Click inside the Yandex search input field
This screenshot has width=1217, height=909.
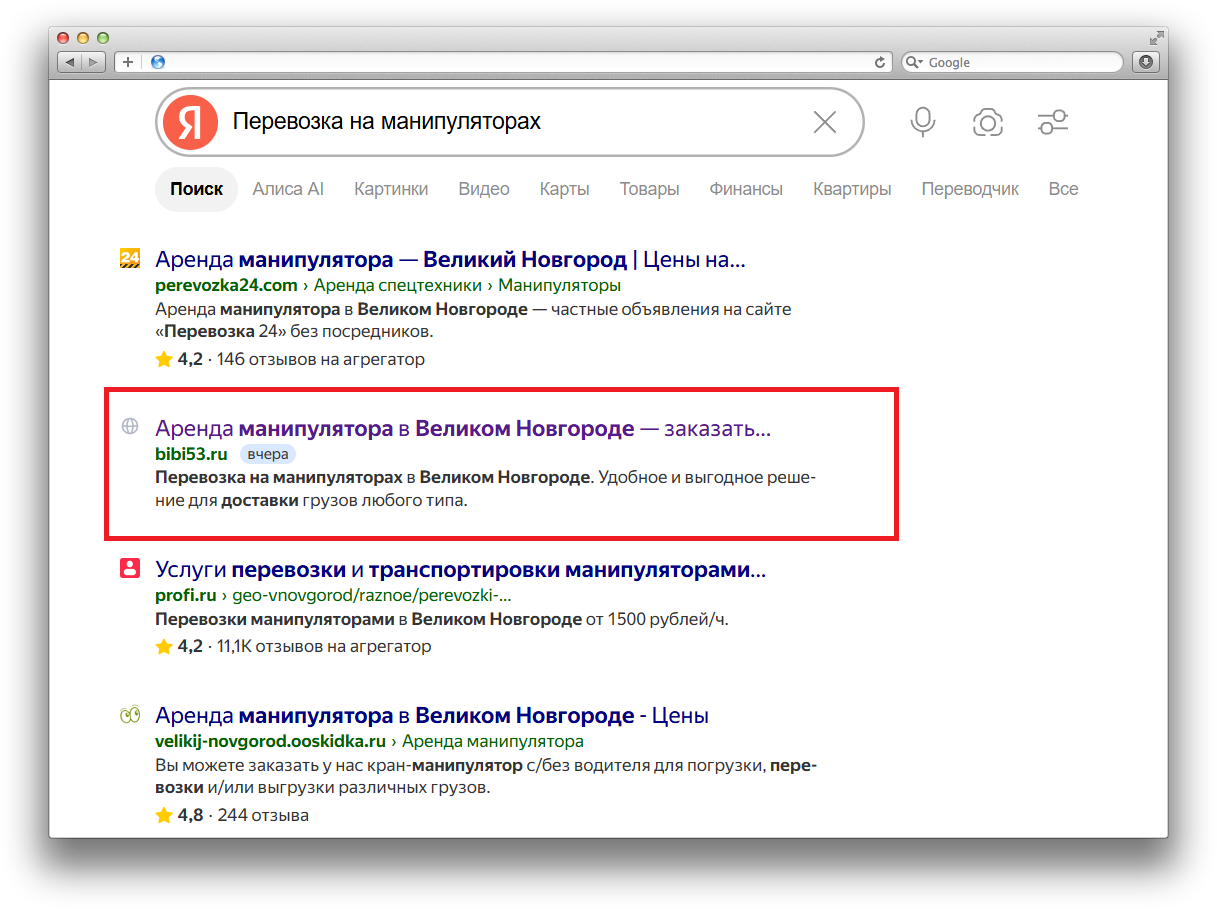coord(515,122)
